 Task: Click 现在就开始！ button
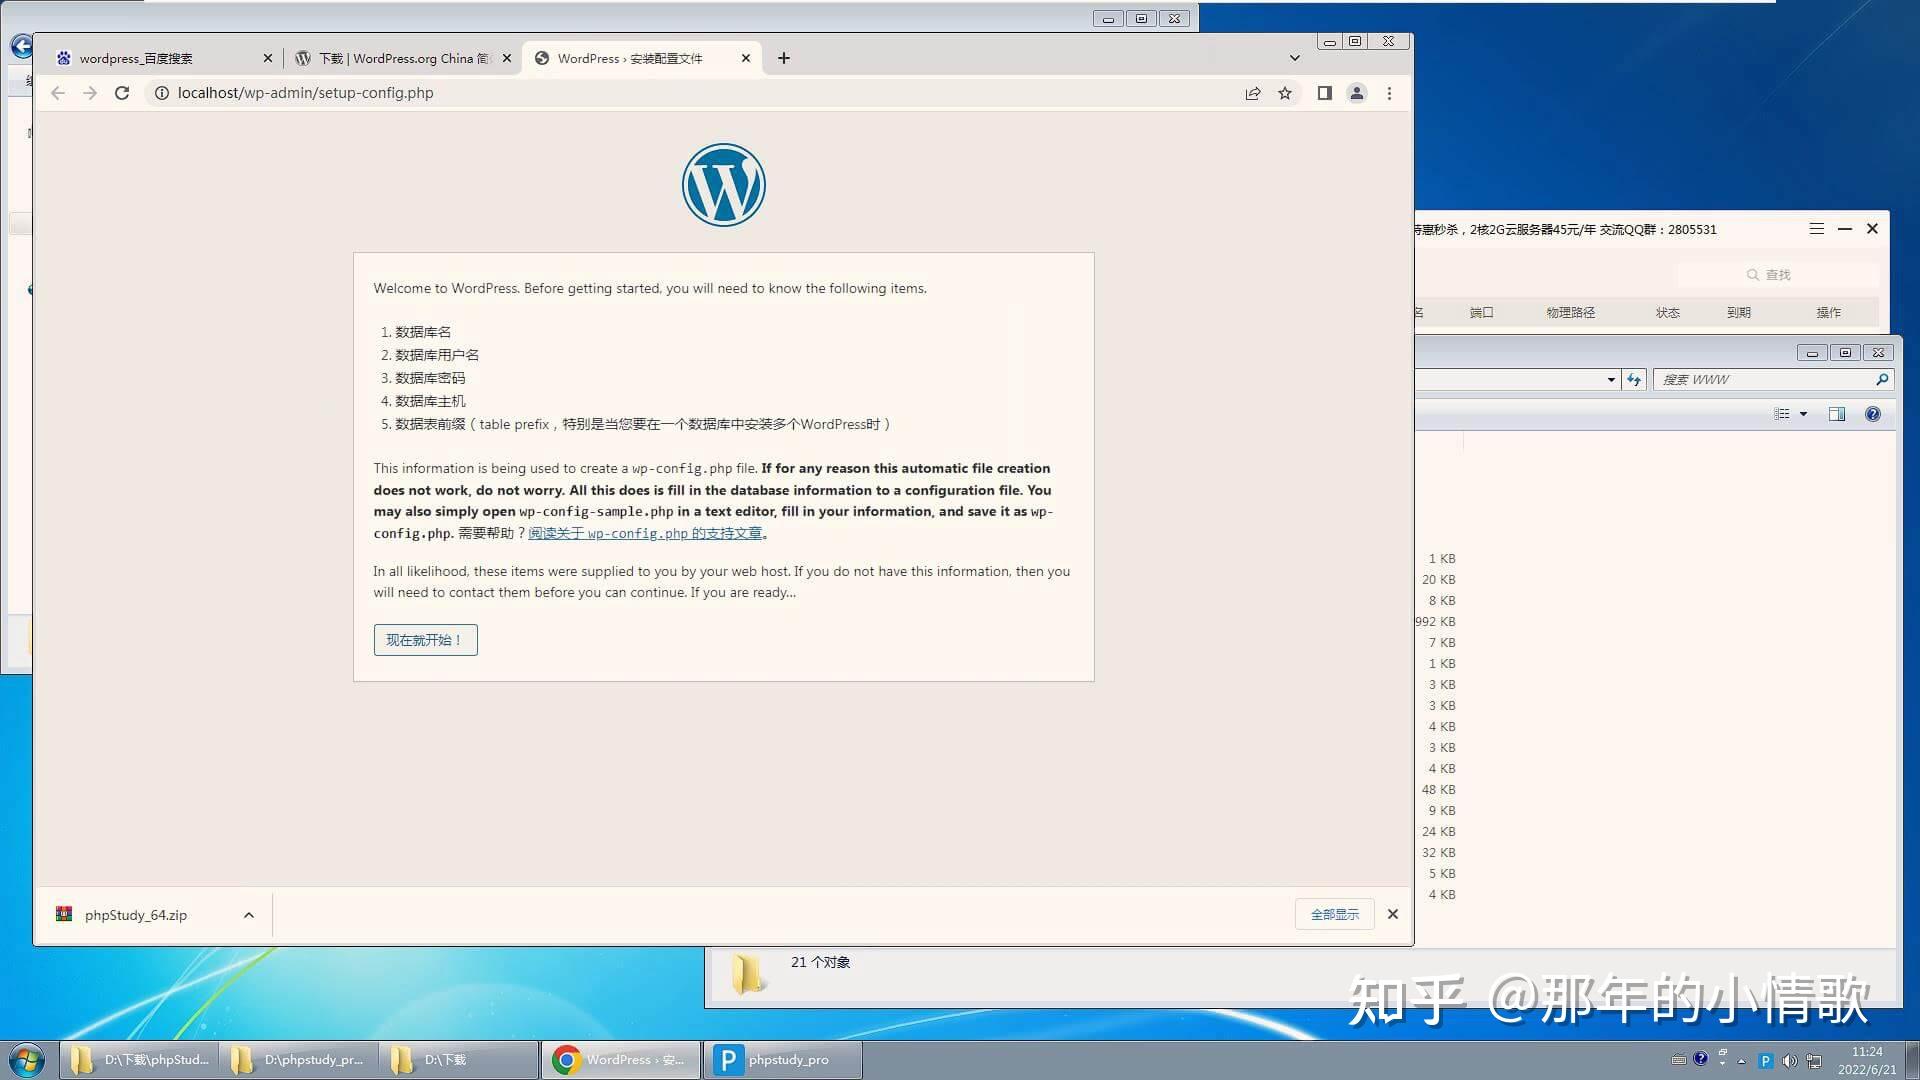click(x=425, y=640)
